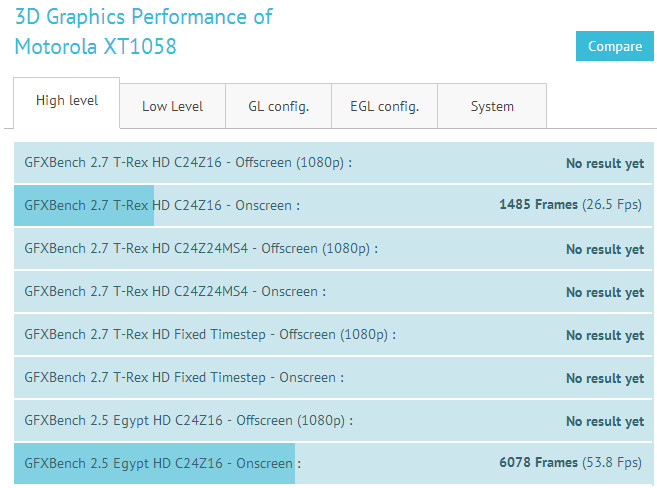Click 'No result yet' for Egypt HD Offscreen

click(x=605, y=421)
